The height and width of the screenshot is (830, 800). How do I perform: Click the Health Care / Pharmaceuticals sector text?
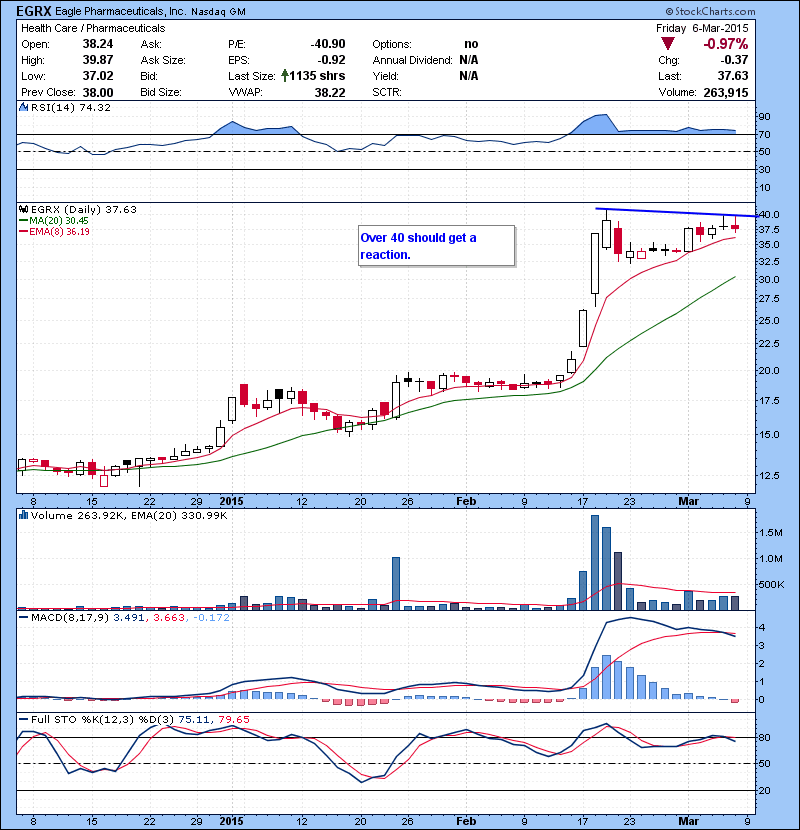click(93, 28)
